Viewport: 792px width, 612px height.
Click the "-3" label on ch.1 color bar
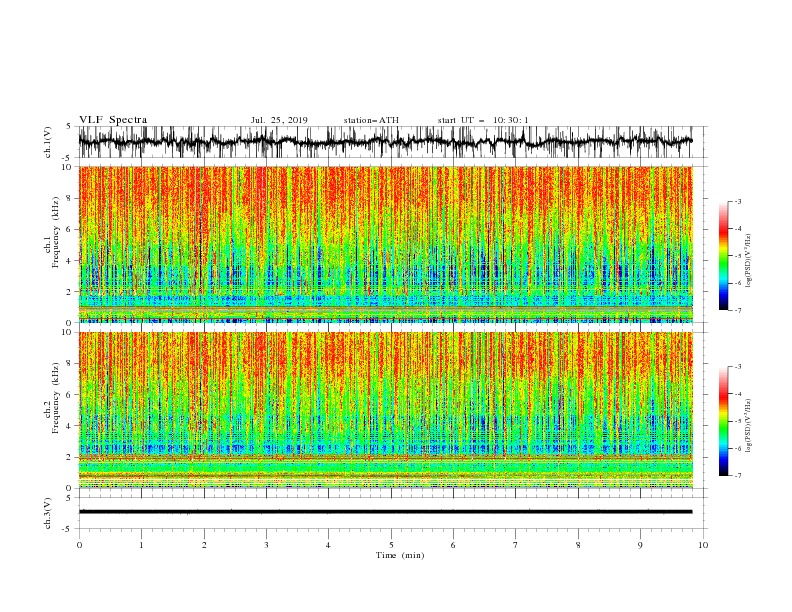[738, 201]
